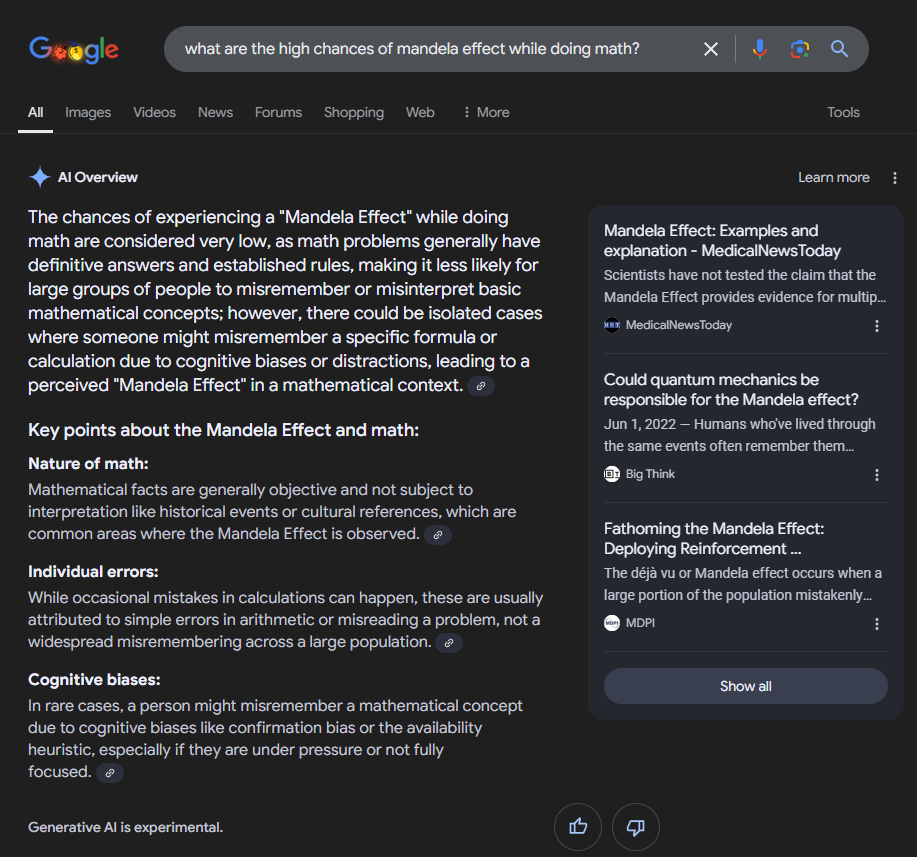Click the 'Individual errors:' heading

coord(94,572)
